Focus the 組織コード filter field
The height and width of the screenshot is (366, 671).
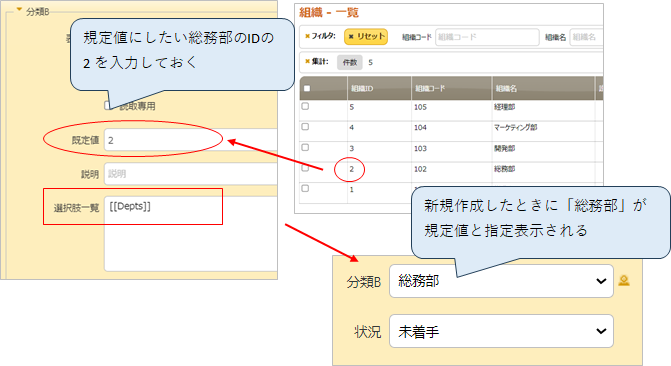tap(487, 37)
